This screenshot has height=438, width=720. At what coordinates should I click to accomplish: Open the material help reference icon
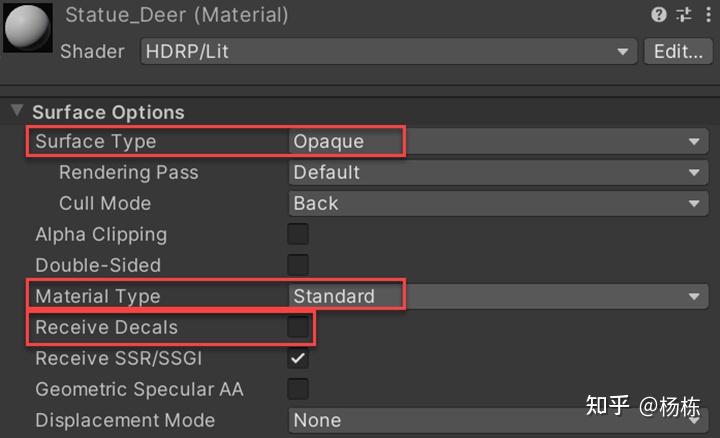659,15
